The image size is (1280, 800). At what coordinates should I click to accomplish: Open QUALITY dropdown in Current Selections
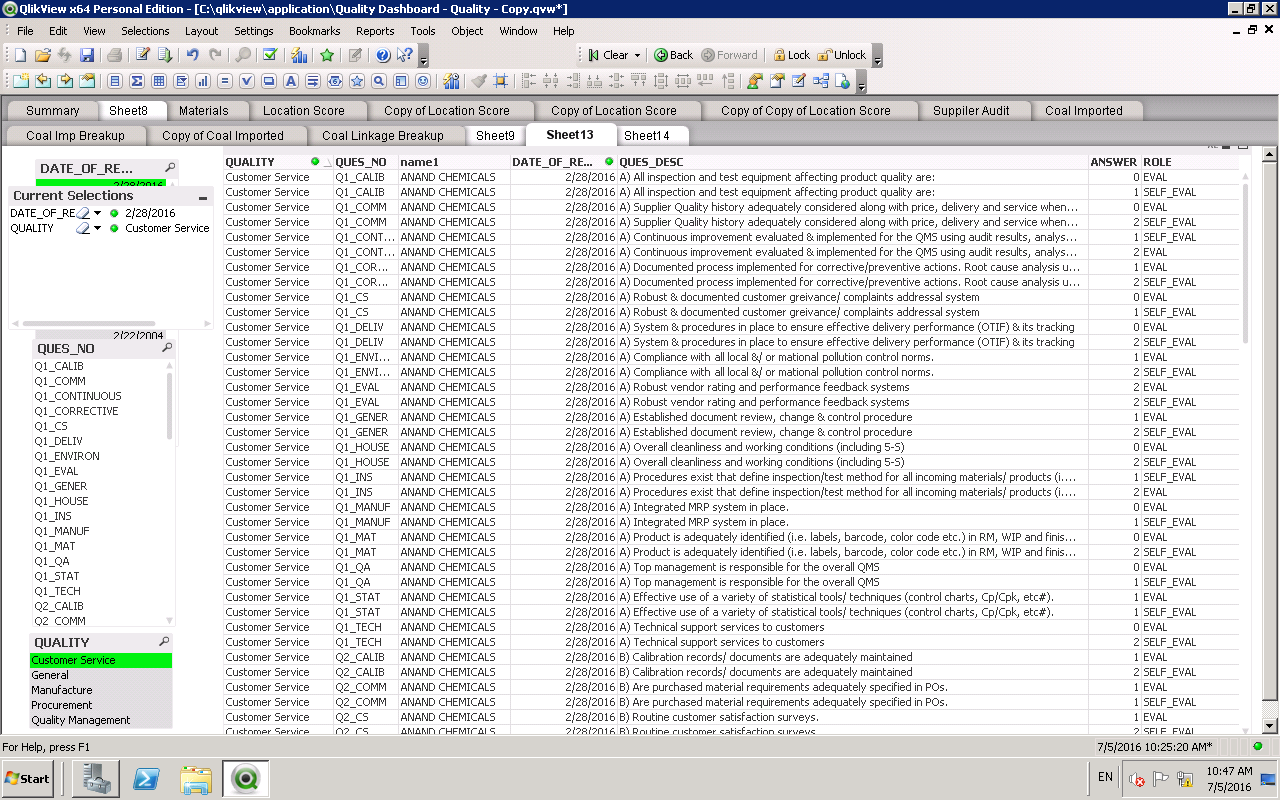click(98, 228)
